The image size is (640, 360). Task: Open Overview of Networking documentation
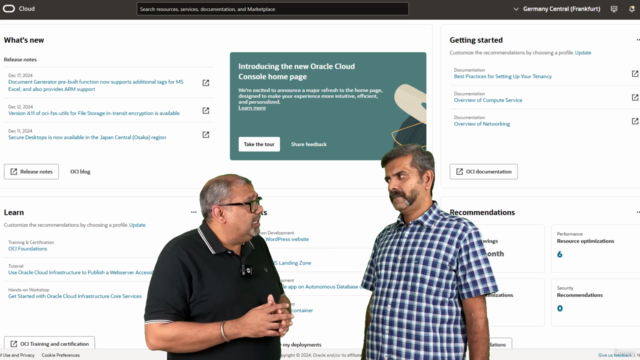(482, 124)
